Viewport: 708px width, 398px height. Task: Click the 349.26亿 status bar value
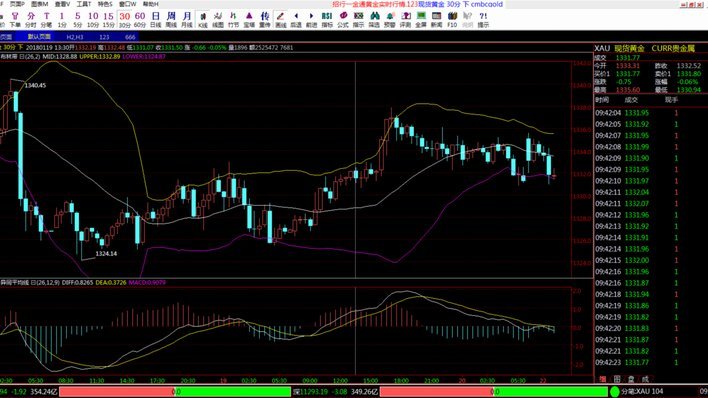(364, 392)
